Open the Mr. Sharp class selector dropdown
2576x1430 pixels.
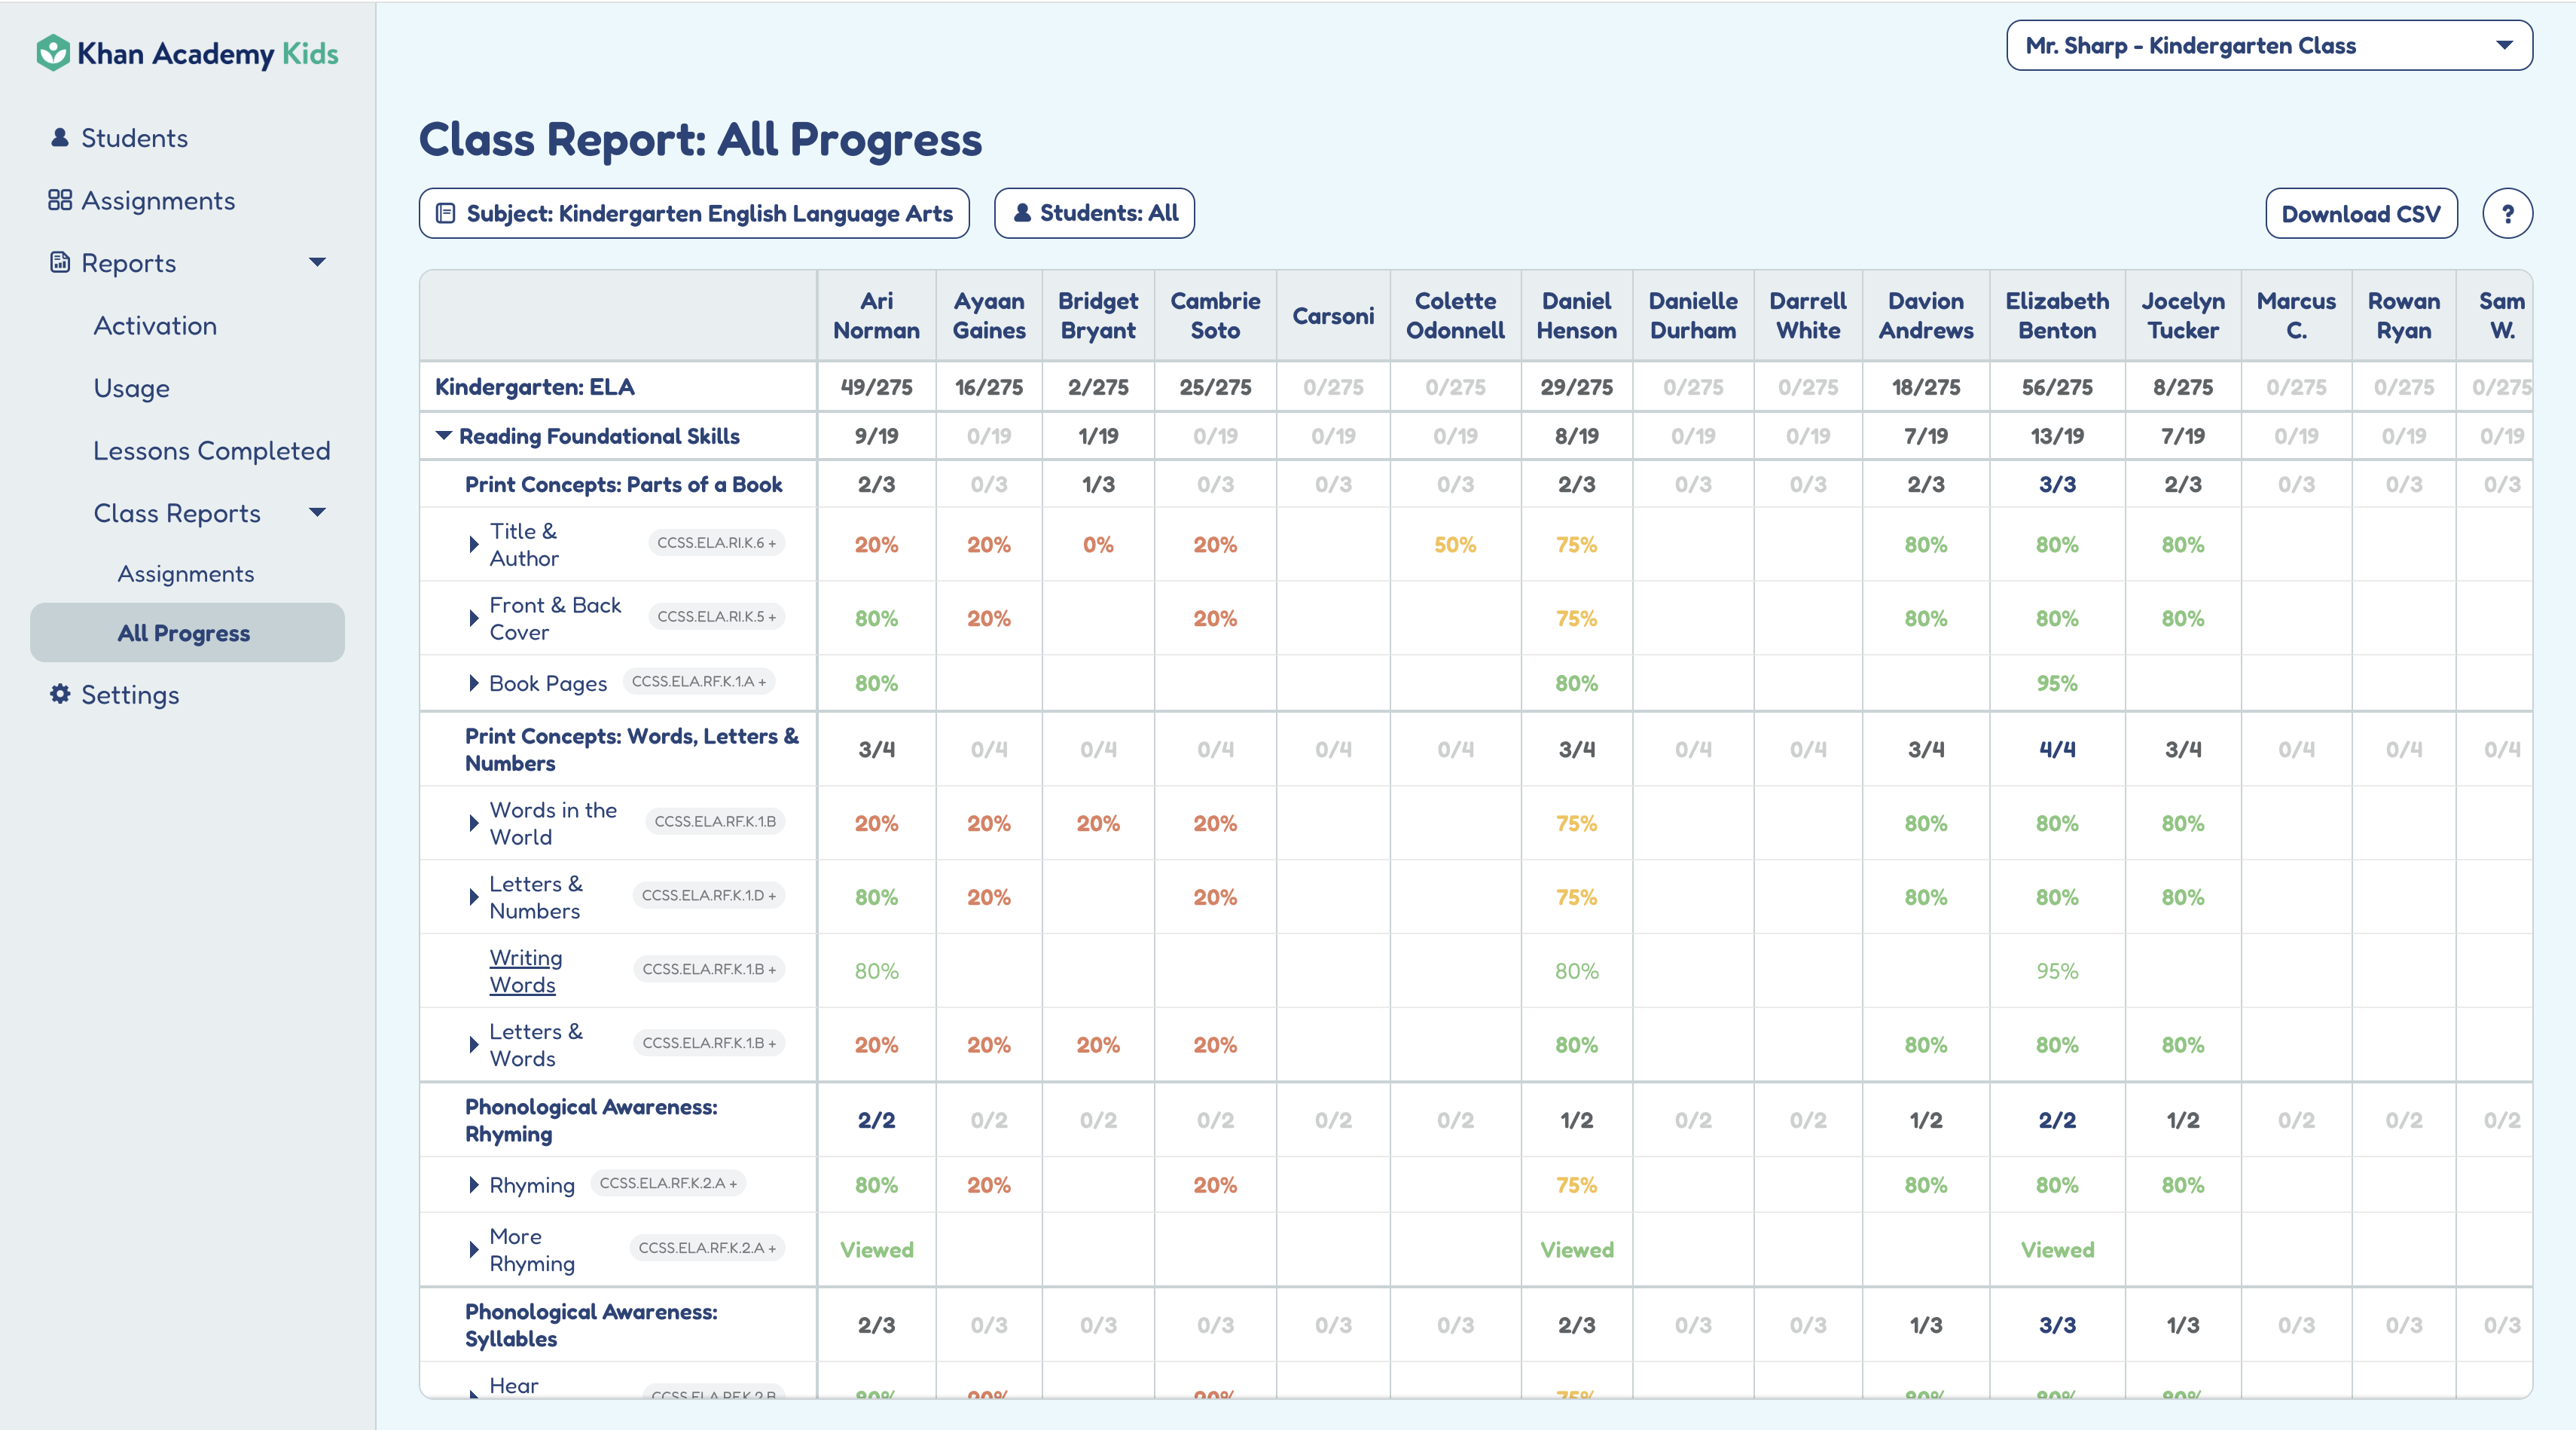tap(2269, 46)
